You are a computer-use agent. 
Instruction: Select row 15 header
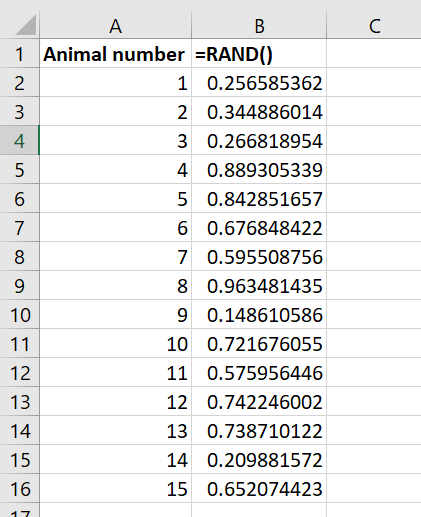coord(19,459)
